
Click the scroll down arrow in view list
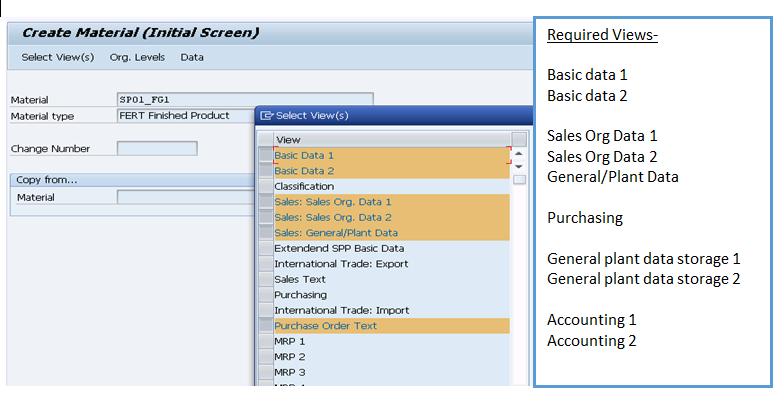(x=519, y=166)
